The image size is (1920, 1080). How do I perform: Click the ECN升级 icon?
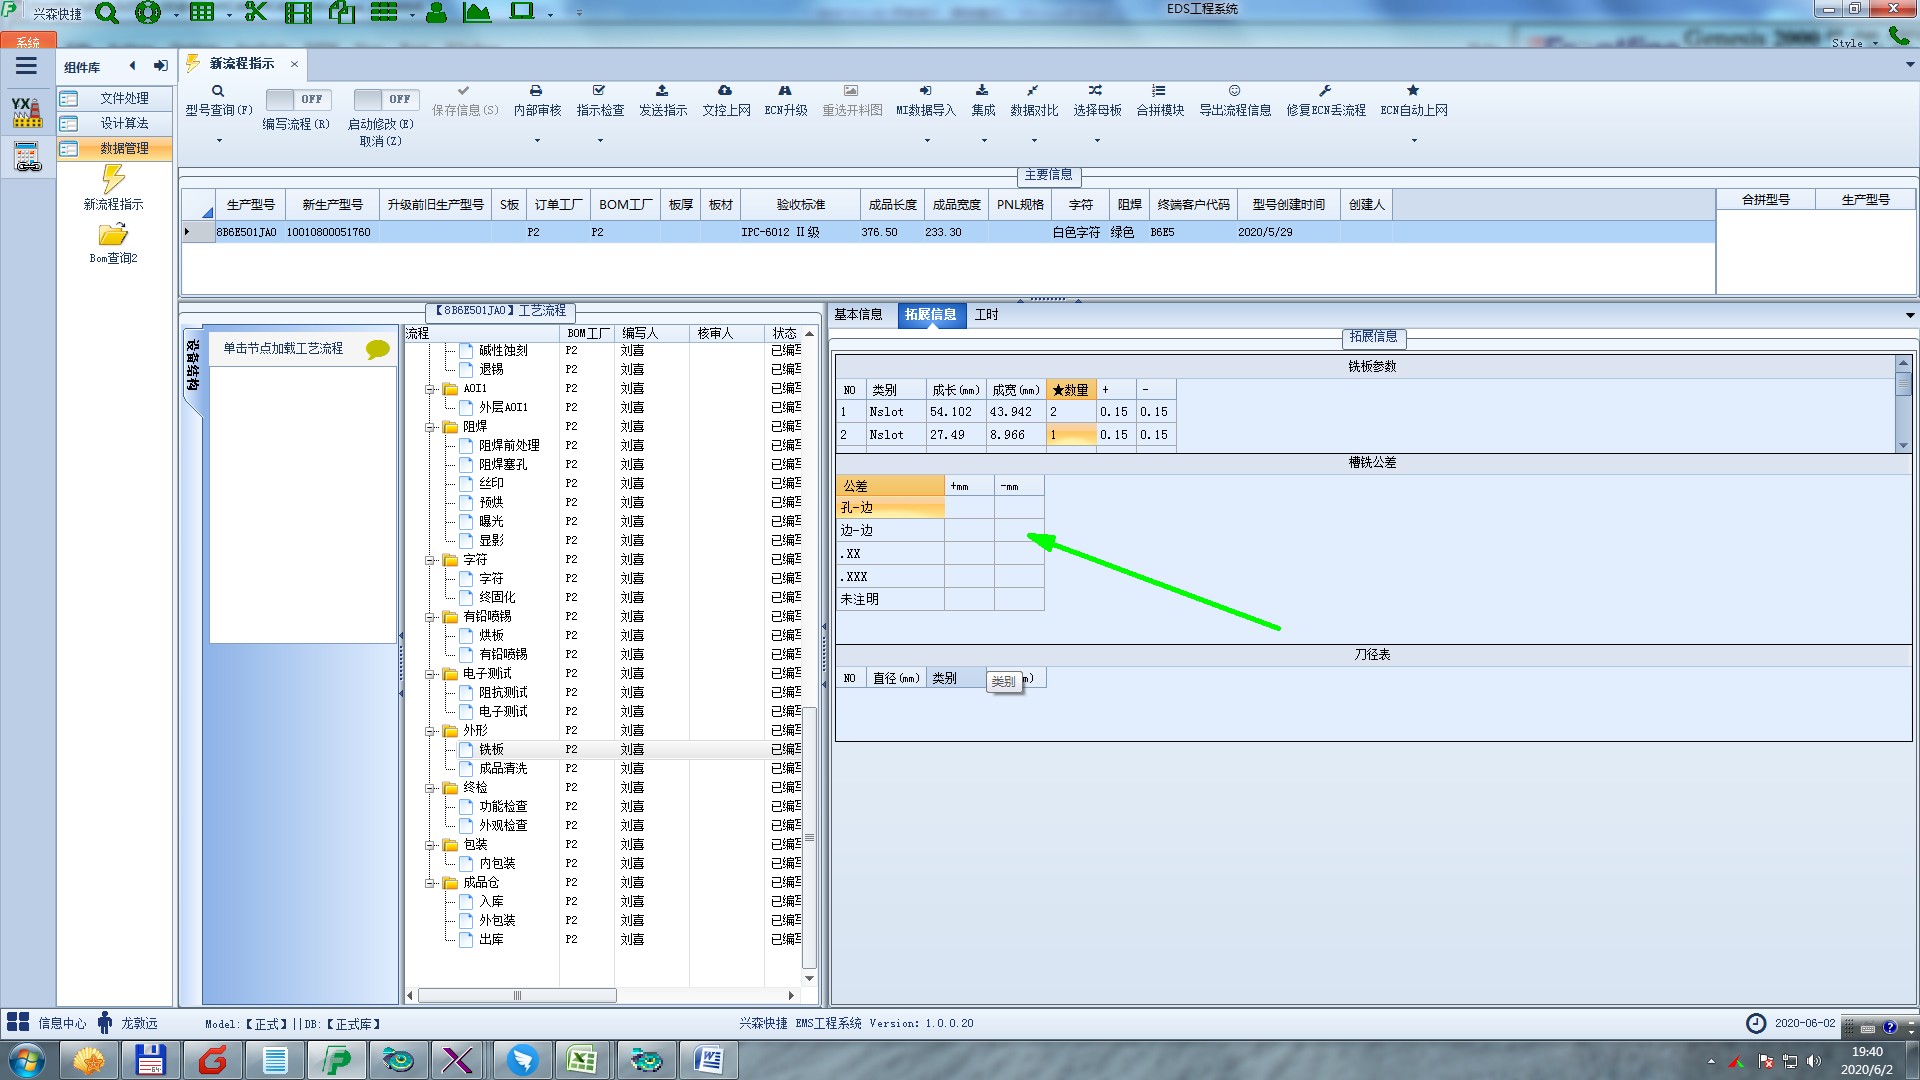click(785, 91)
